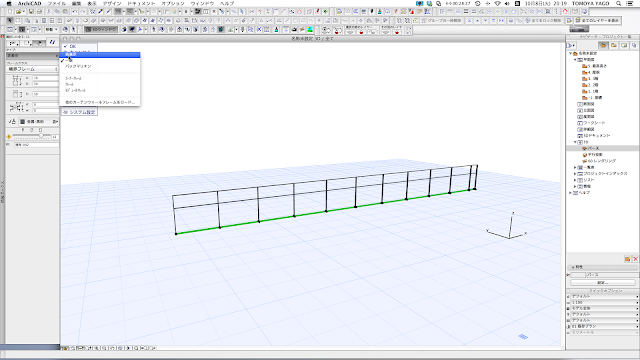Open the デザイン menu
The width and height of the screenshot is (640, 360).
(x=112, y=3)
